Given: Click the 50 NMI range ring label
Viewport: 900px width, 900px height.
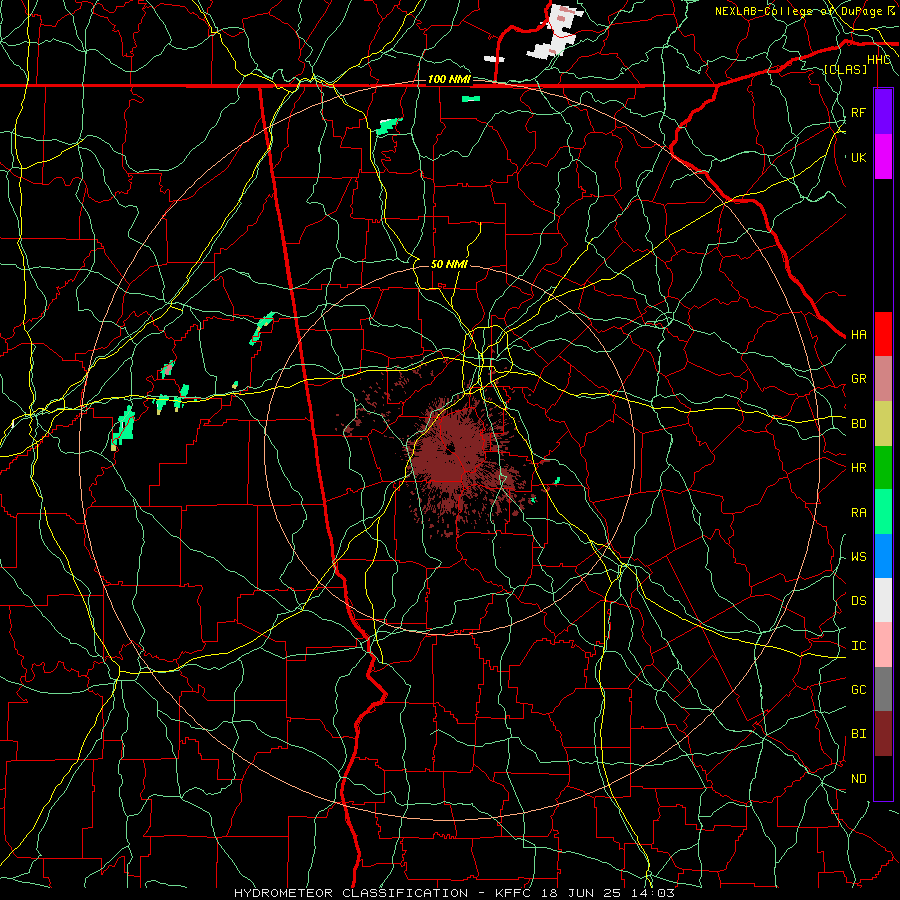Looking at the screenshot, I should pos(449,264).
